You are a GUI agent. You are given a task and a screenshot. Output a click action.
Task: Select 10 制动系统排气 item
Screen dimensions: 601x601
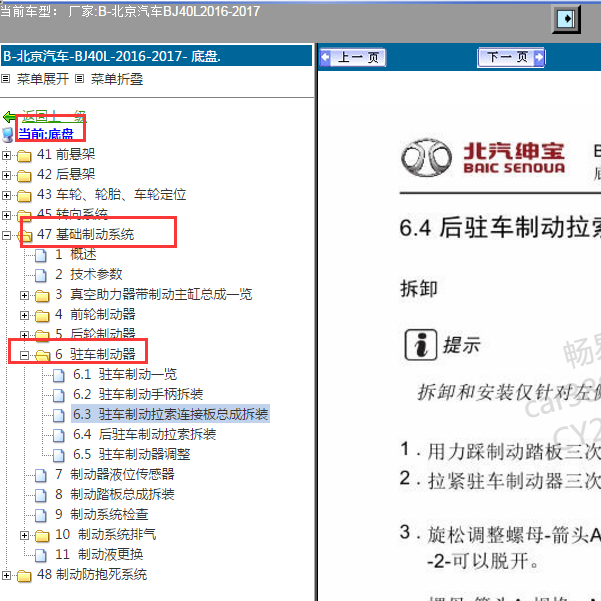106,534
